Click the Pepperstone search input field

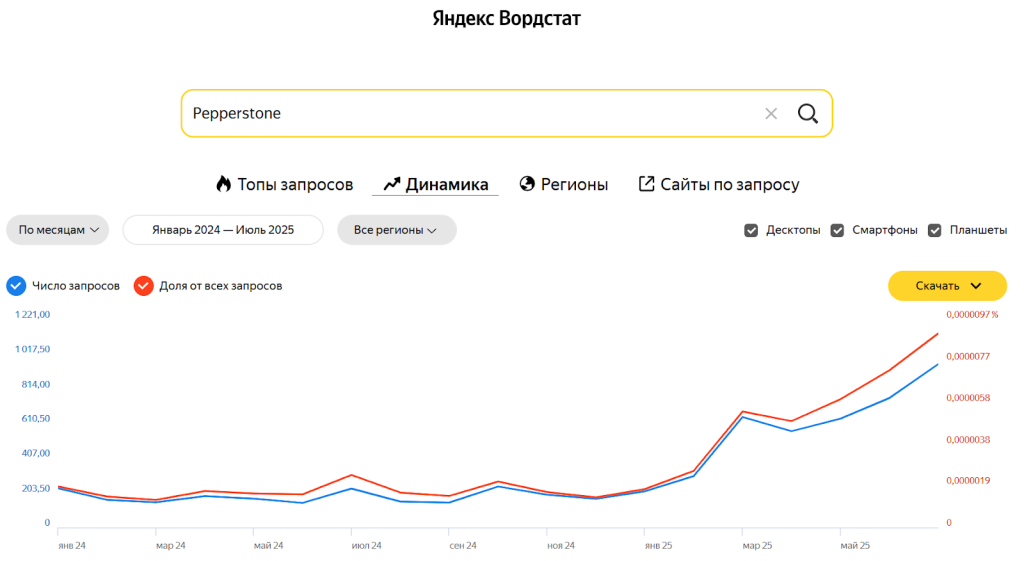[x=470, y=114]
